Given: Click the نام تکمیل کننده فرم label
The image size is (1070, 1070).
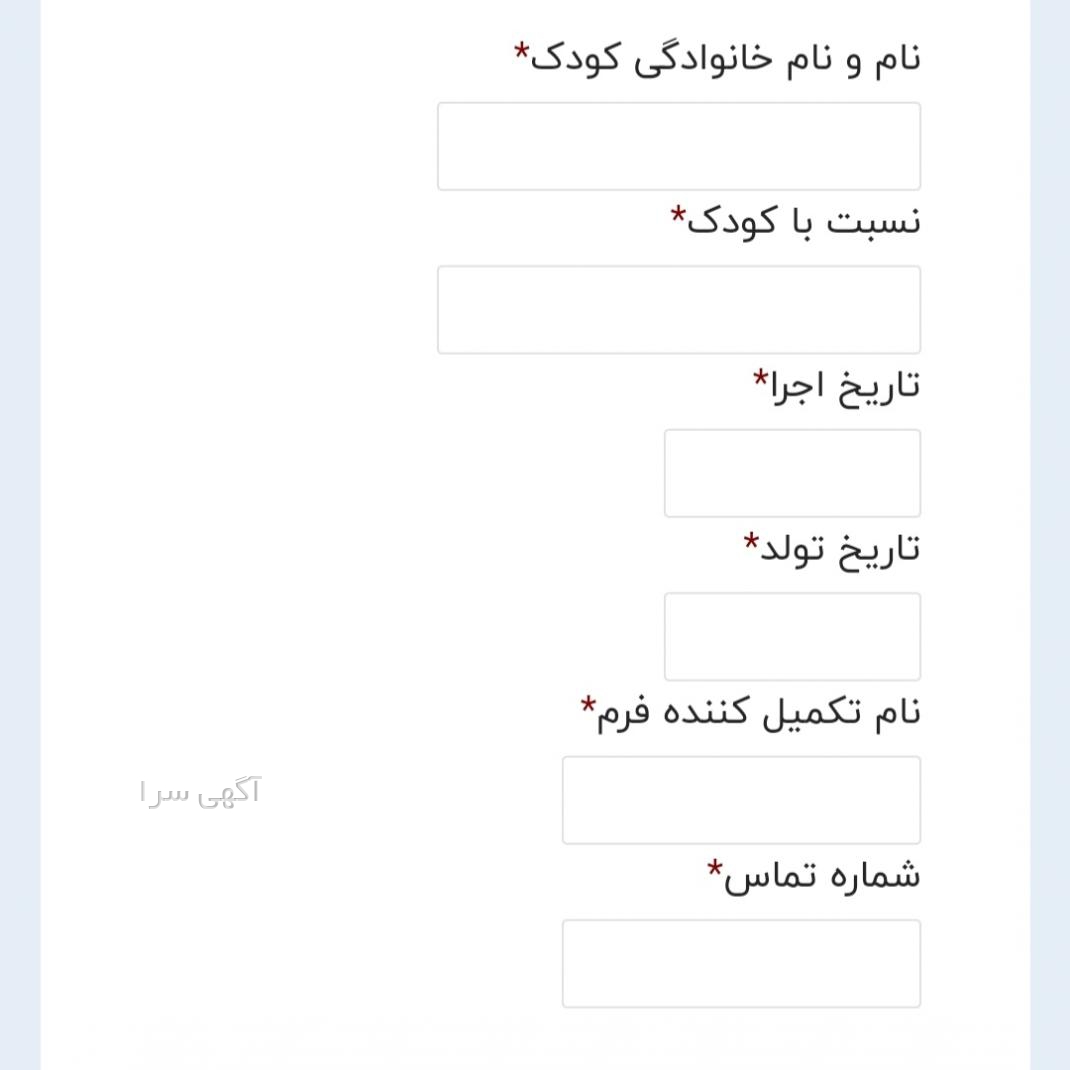Looking at the screenshot, I should click(x=758, y=712).
